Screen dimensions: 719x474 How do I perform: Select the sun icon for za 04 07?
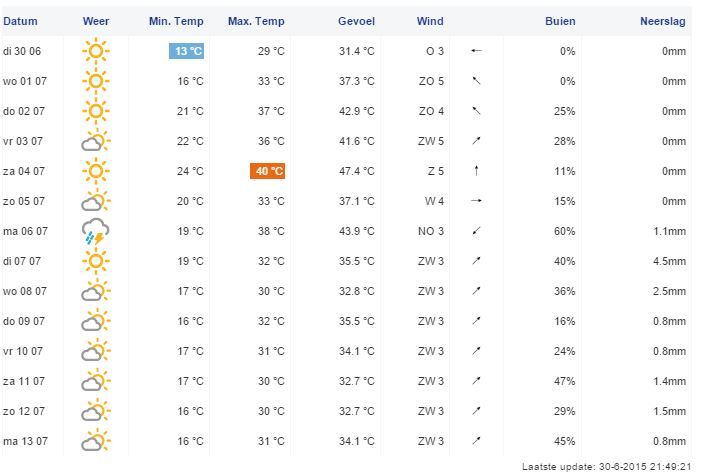coord(96,171)
